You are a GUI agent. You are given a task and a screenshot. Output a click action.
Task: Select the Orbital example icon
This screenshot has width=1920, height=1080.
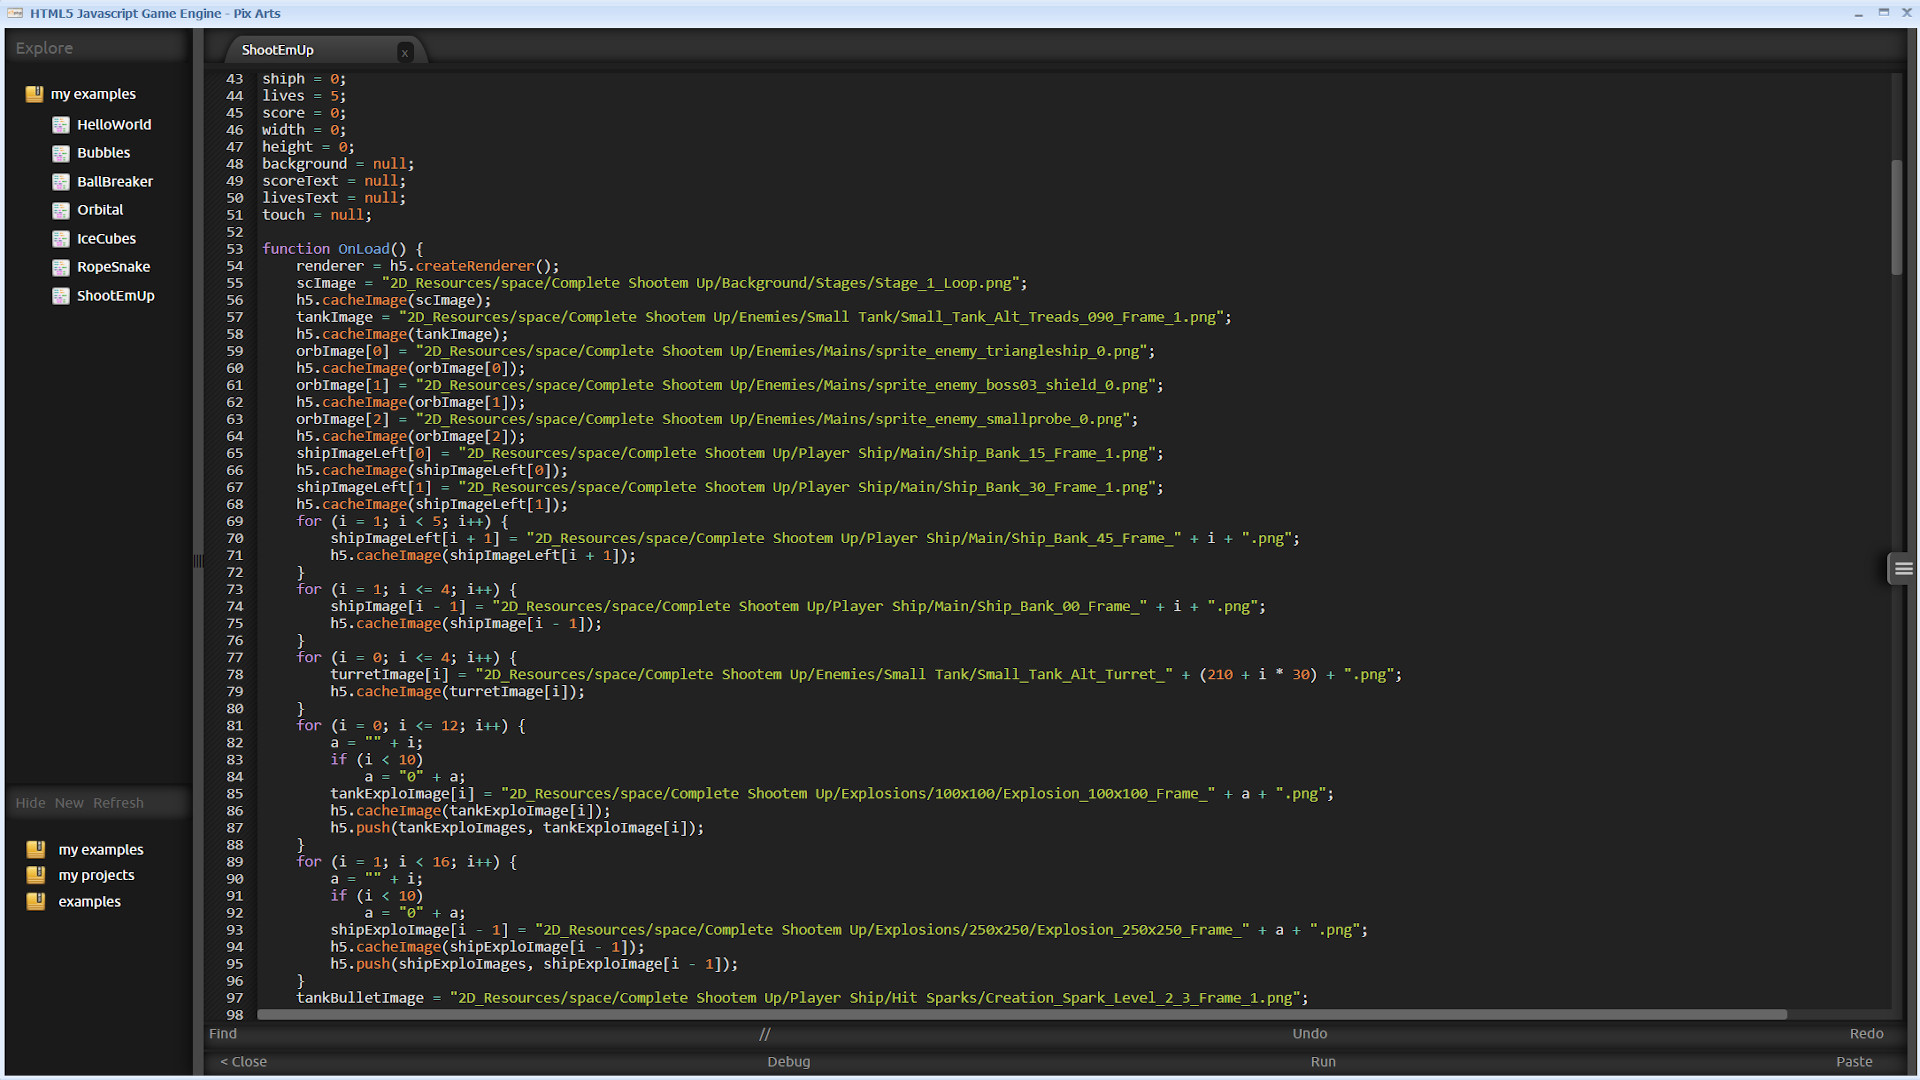[x=61, y=209]
